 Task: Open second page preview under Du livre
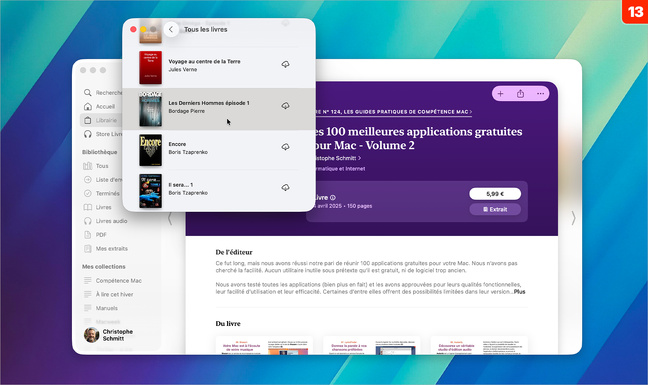372,346
